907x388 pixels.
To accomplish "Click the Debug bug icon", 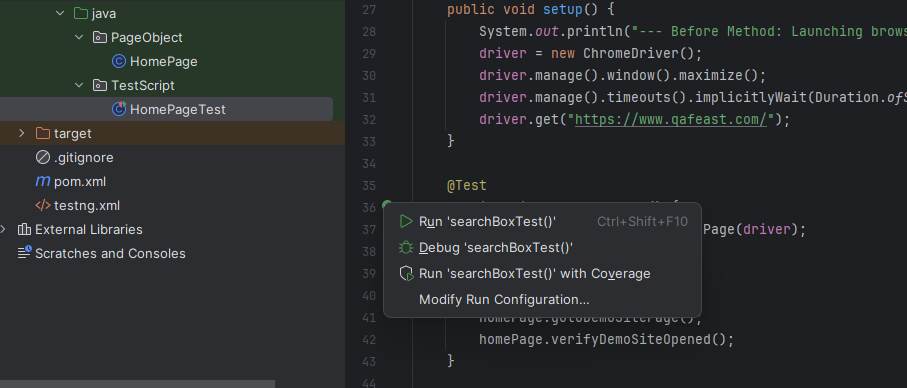I will 406,247.
